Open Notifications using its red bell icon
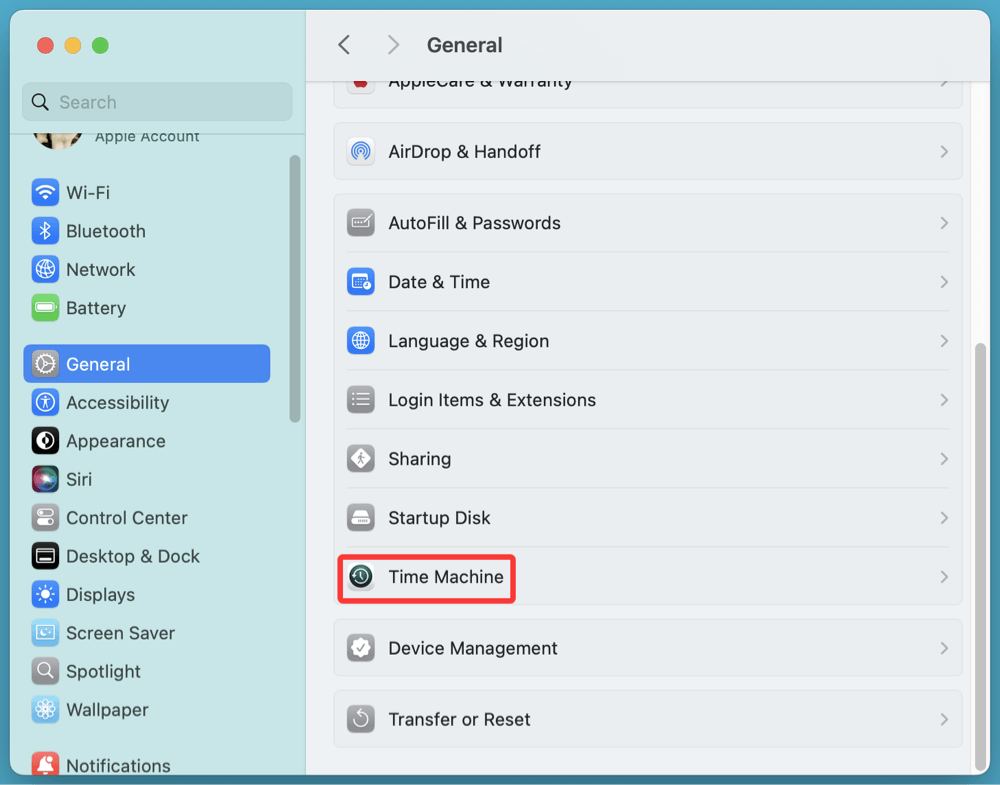Viewport: 1000px width, 785px height. 45,765
